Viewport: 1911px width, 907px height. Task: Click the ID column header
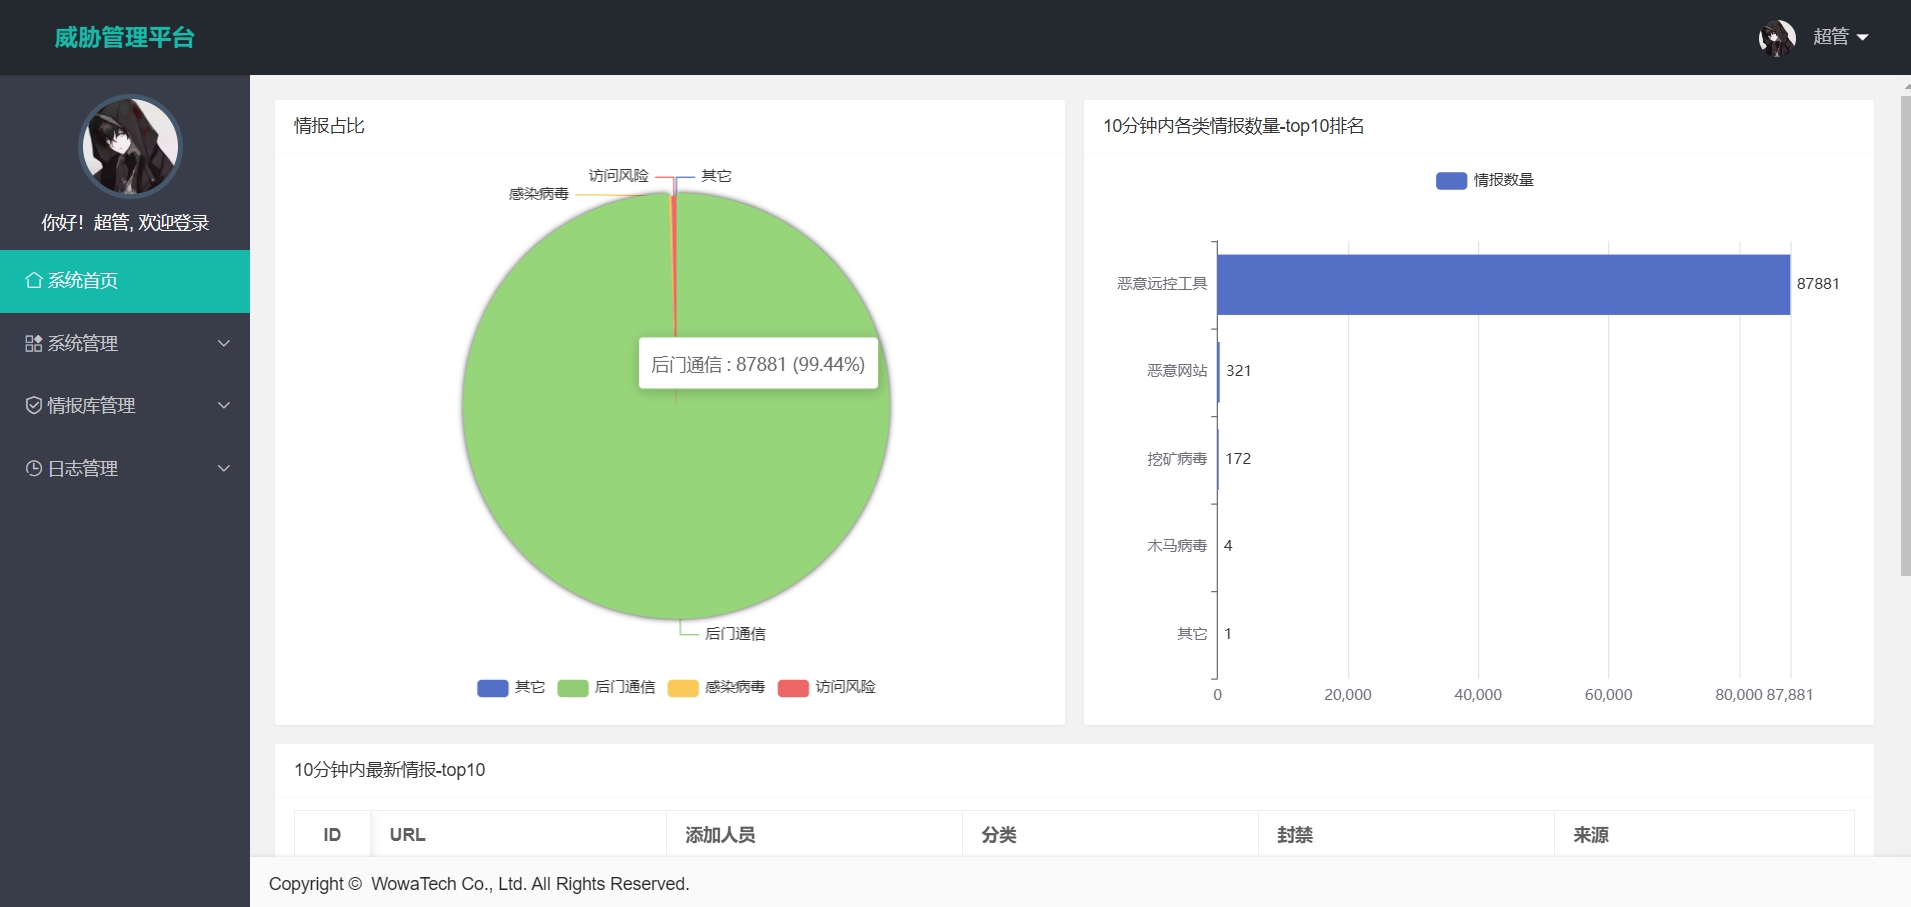pyautogui.click(x=332, y=835)
